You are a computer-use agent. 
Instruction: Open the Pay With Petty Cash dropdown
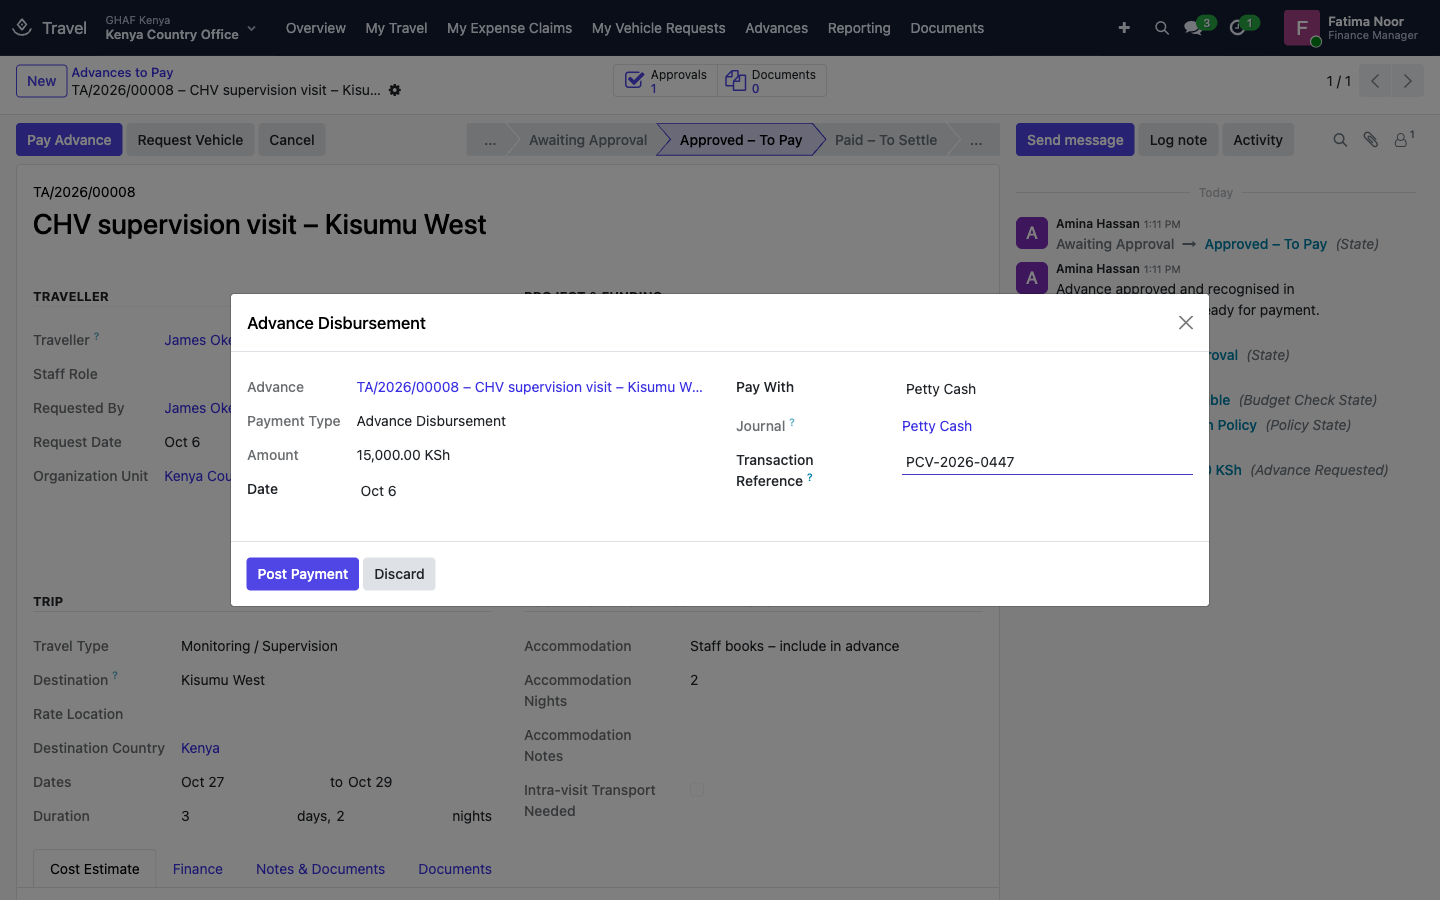click(x=1047, y=389)
